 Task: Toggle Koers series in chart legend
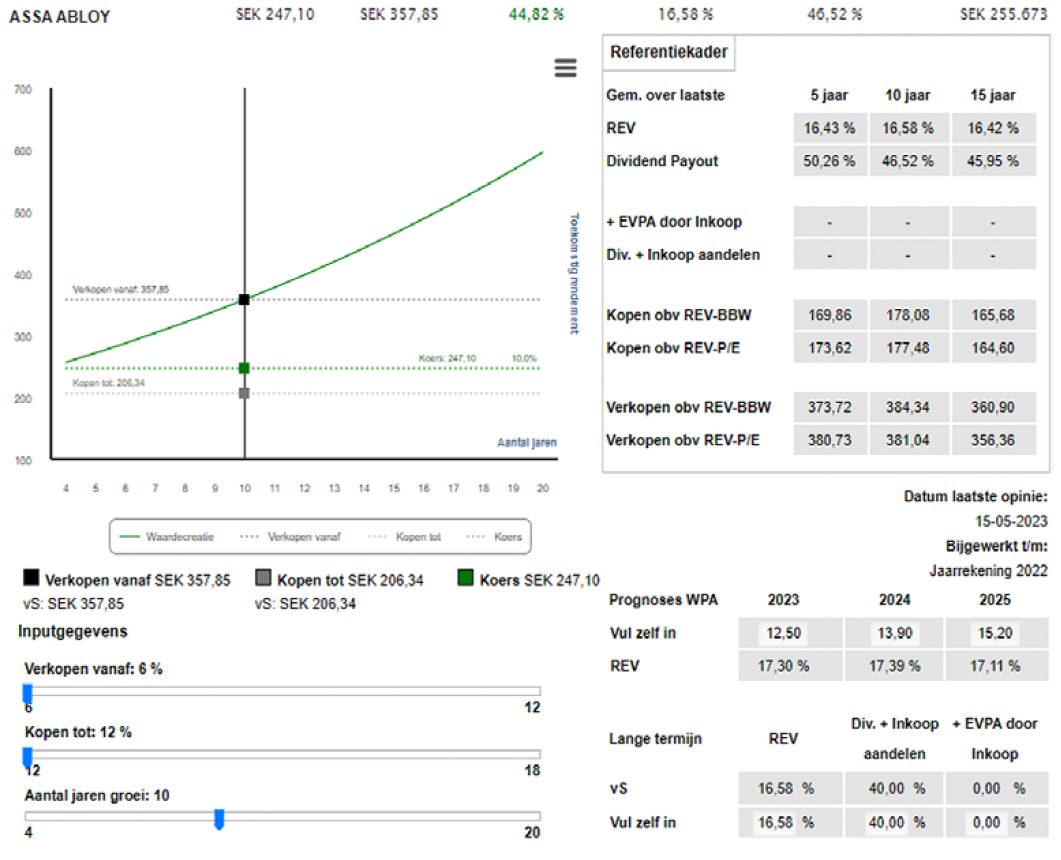click(494, 537)
